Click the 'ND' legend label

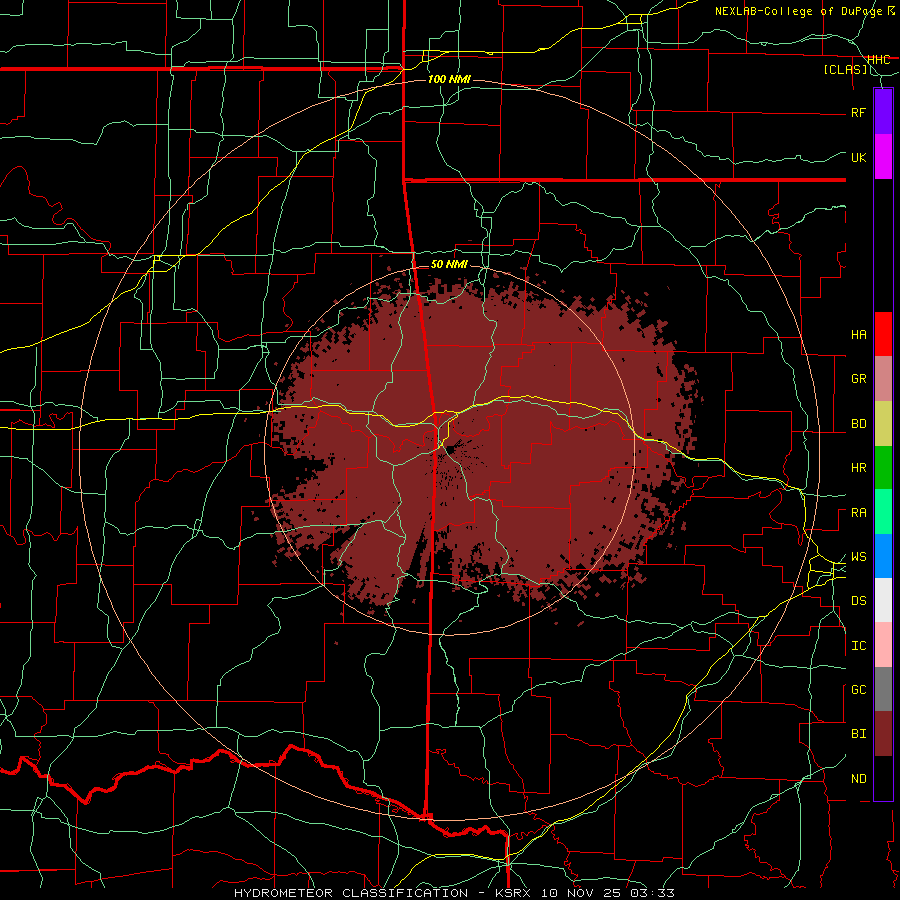tap(859, 779)
